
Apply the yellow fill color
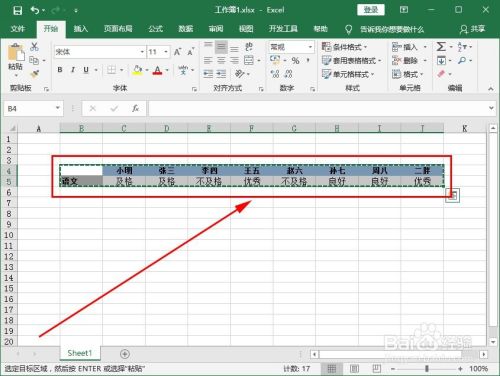click(x=137, y=70)
